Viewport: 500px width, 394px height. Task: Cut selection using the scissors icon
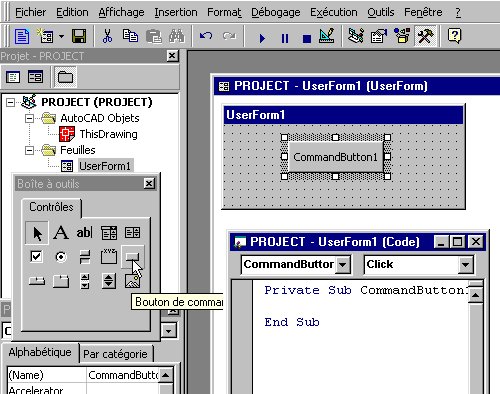click(107, 36)
